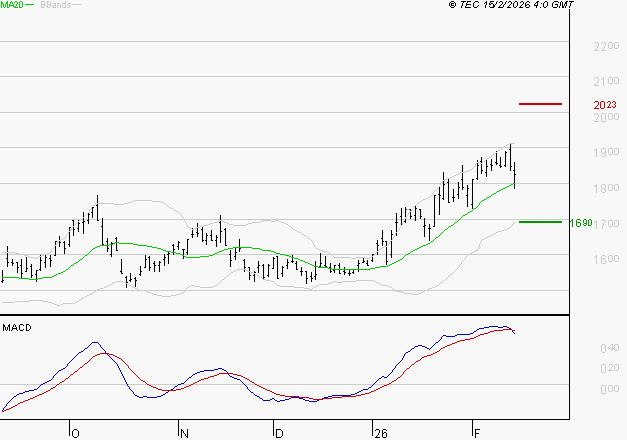Click the MACD 000 scale label
Image resolution: width=627 pixels, height=440 pixels.
[610, 389]
